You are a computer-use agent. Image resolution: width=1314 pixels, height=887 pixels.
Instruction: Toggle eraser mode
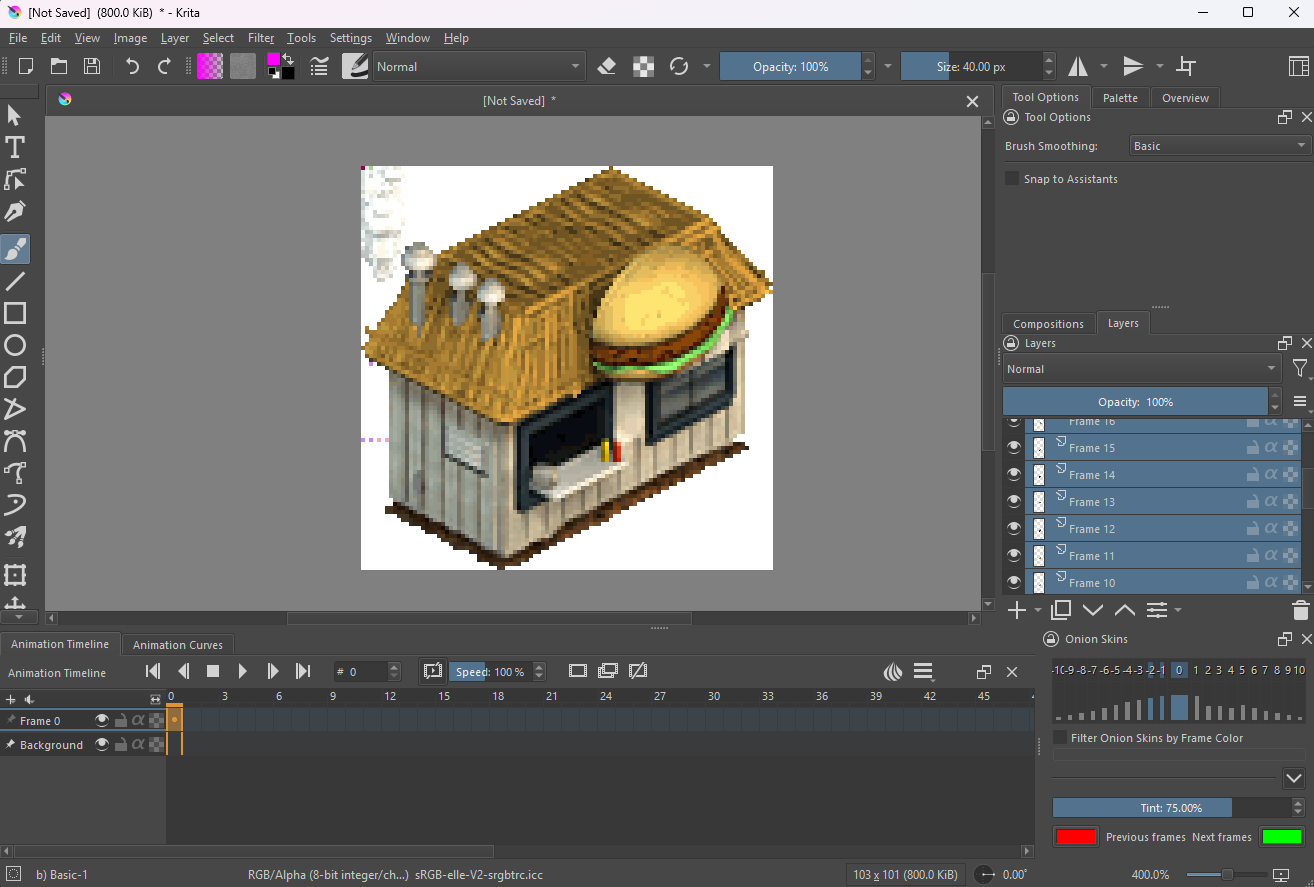[x=607, y=66]
